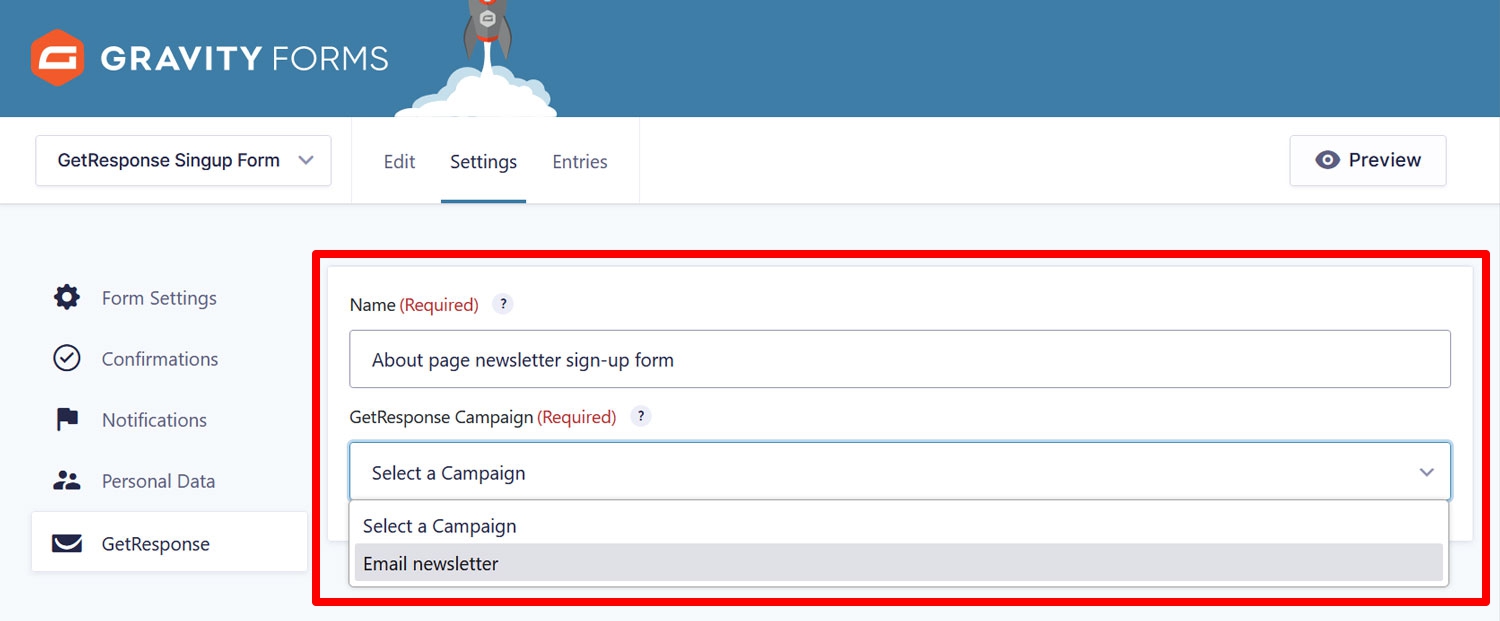Click the Preview button
This screenshot has height=621, width=1500.
(x=1367, y=160)
